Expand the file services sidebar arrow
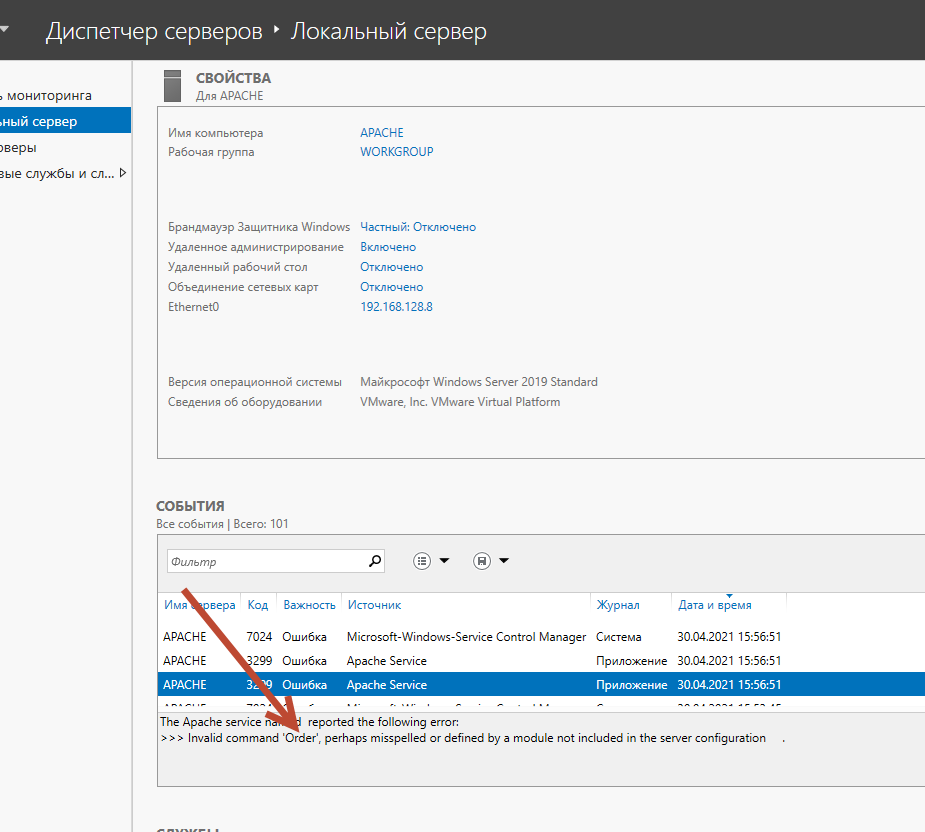The width and height of the screenshot is (925, 832). 123,173
